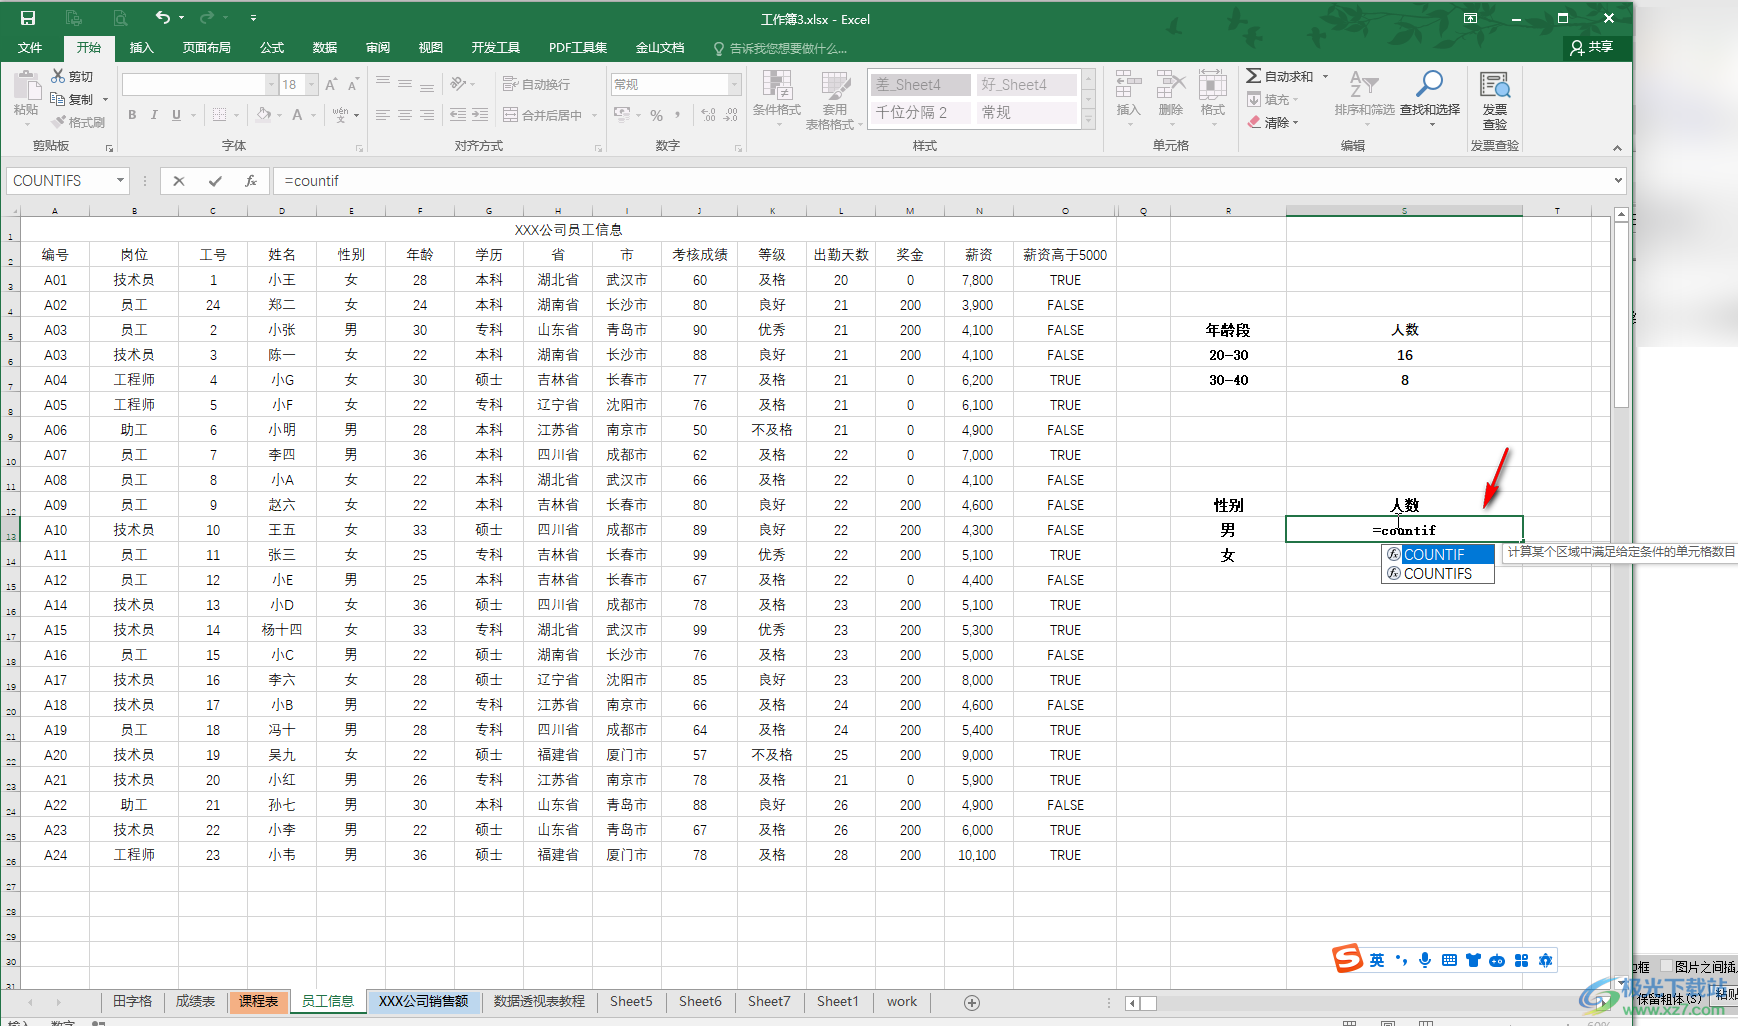
Task: Cancel formula entry with X icon
Action: point(179,181)
